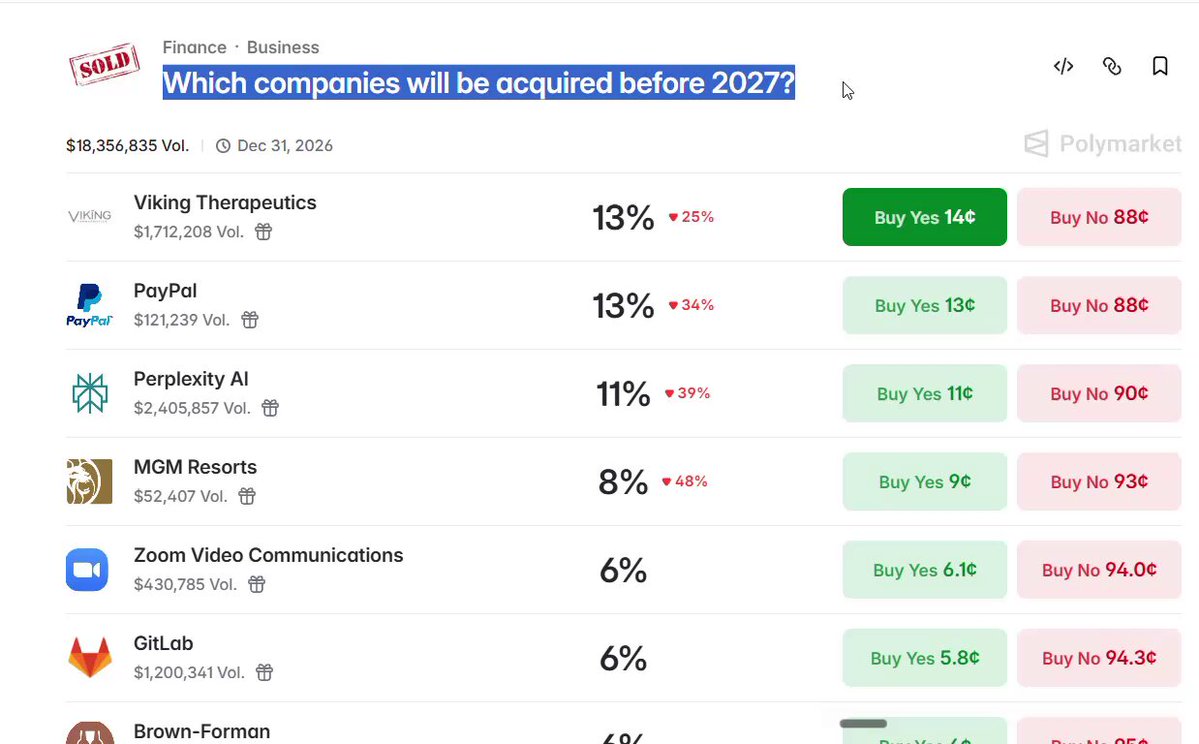Buy Yes 6.1¢ for Zoom Video Communications
Image resolution: width=1199 pixels, height=744 pixels.
click(924, 570)
